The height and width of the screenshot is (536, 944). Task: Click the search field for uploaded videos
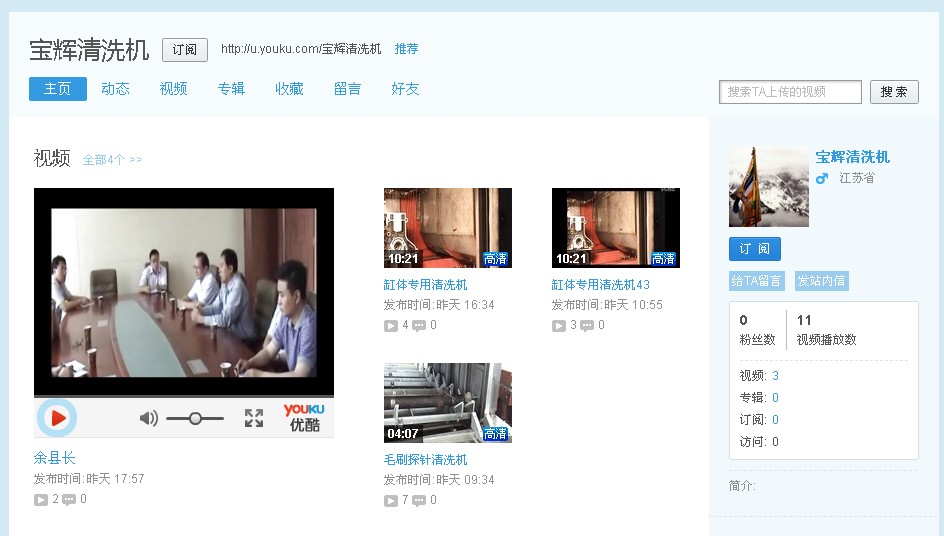(x=790, y=92)
